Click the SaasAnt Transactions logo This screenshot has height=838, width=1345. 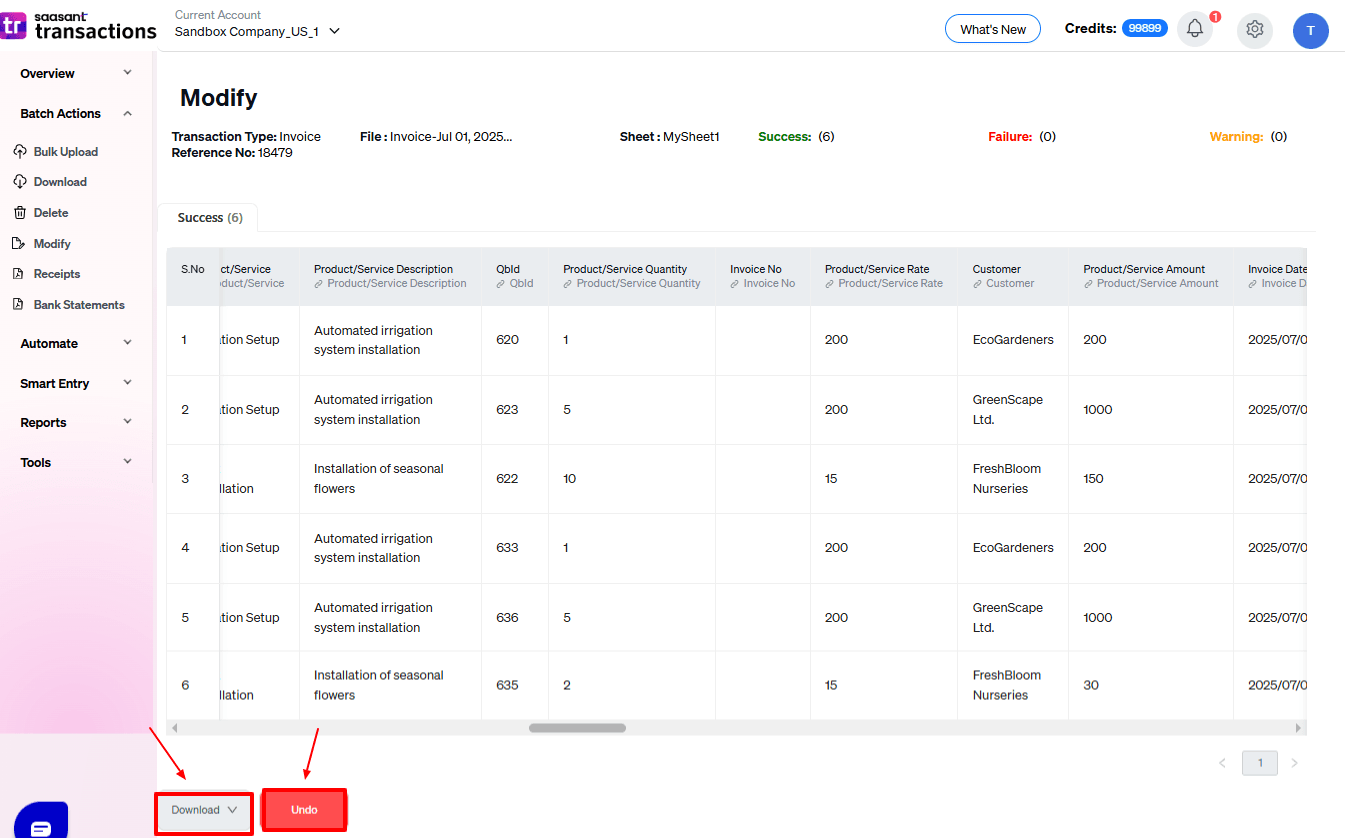pyautogui.click(x=80, y=25)
